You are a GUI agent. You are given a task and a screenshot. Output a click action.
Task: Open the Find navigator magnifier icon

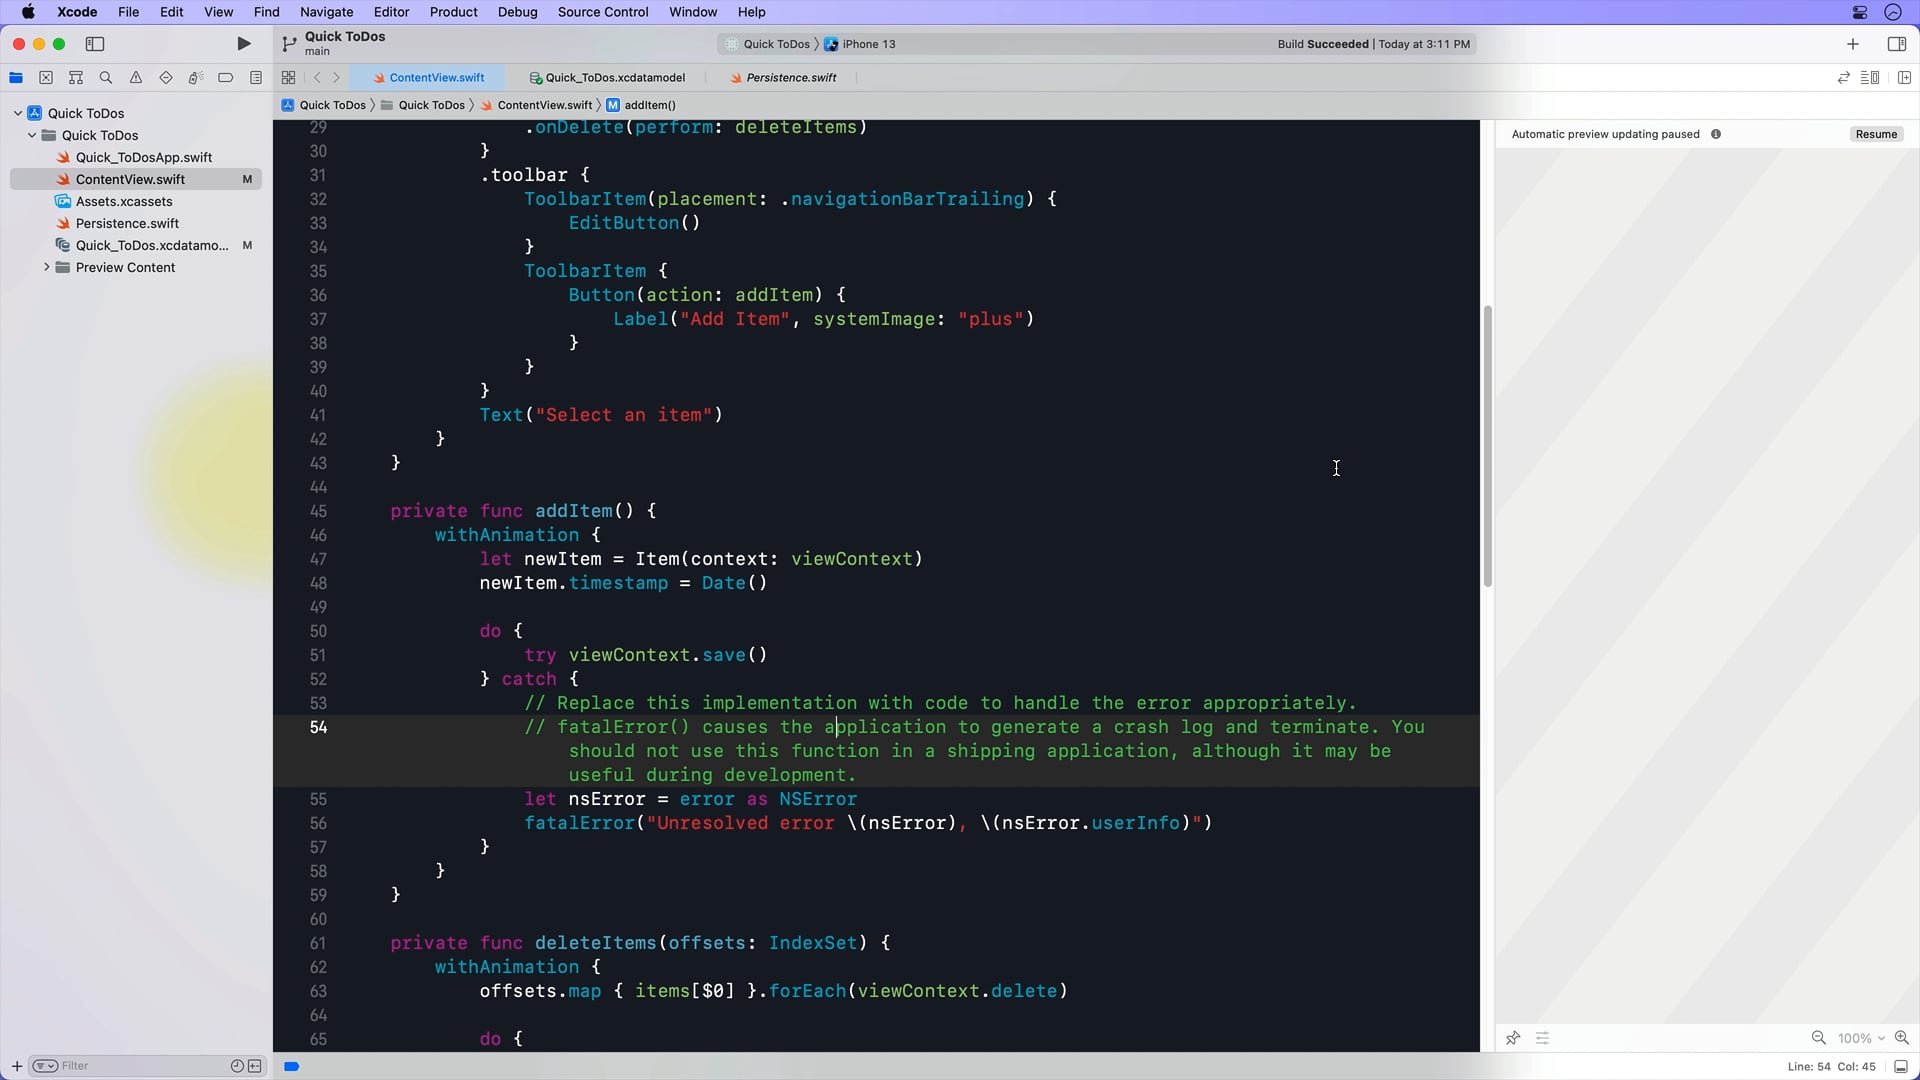pos(106,78)
